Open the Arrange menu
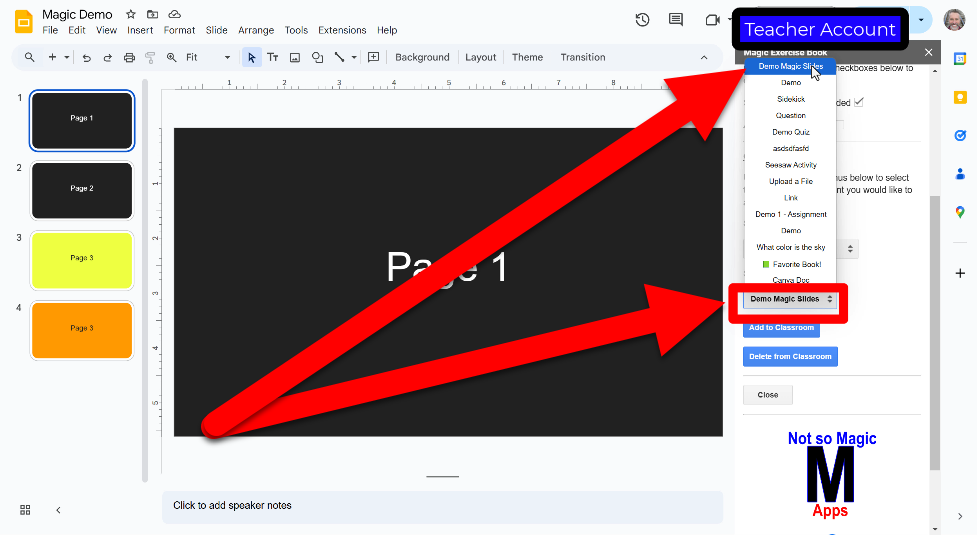977x535 pixels. (256, 30)
